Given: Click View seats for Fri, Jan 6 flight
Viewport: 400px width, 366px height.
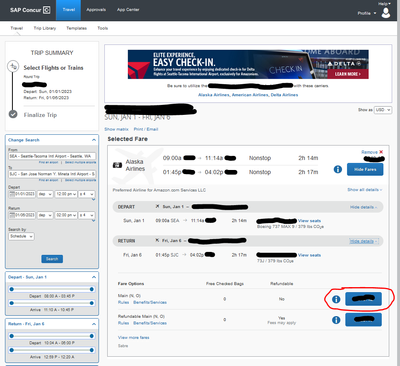Looking at the screenshot, I should pyautogui.click(x=309, y=255).
